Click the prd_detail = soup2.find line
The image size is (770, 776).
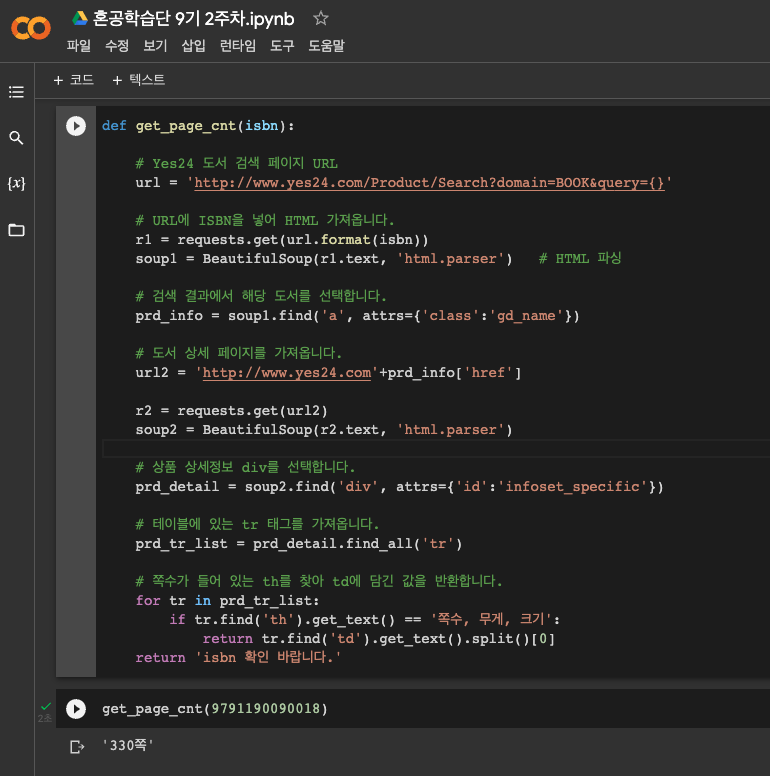[399, 486]
